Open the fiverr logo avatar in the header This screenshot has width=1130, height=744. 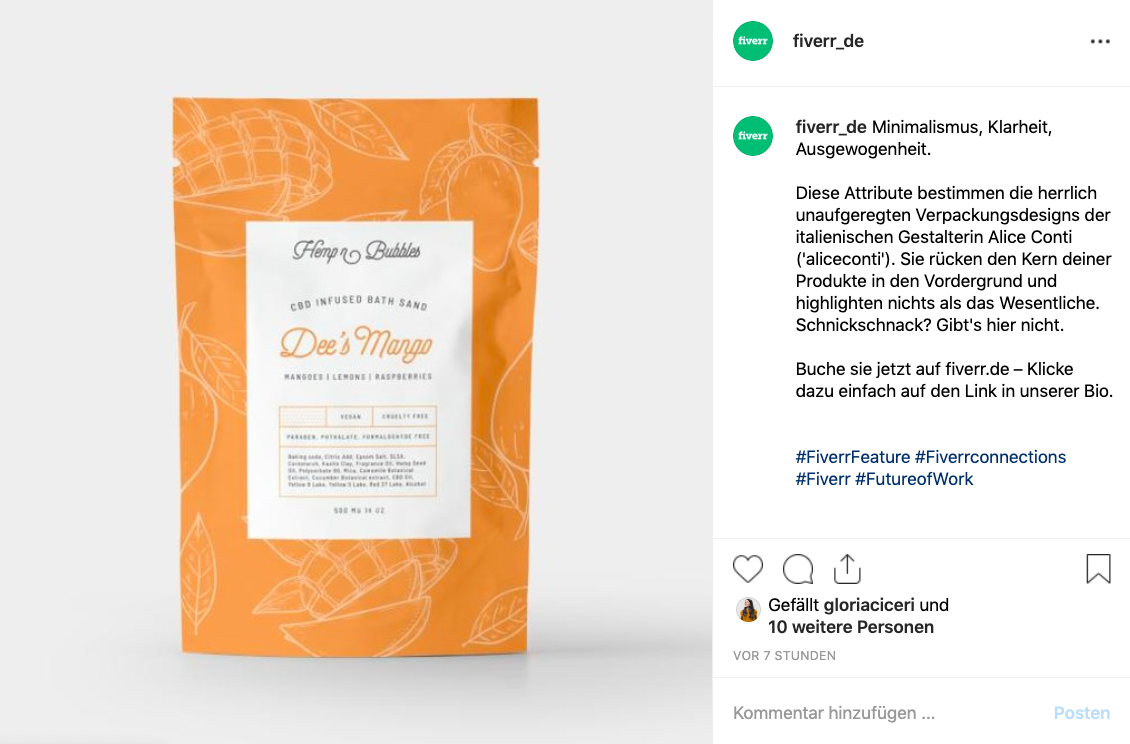752,41
